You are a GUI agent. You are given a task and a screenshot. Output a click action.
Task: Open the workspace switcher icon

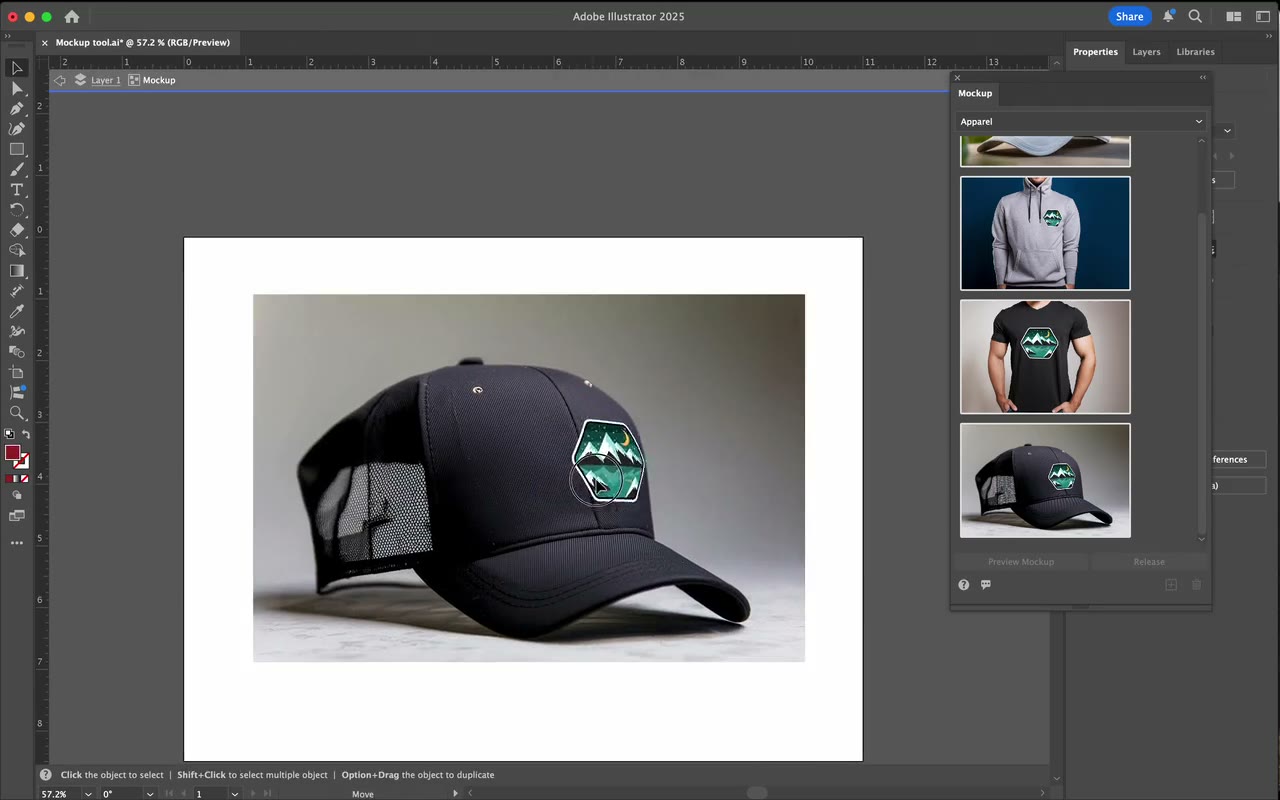pos(1262,16)
